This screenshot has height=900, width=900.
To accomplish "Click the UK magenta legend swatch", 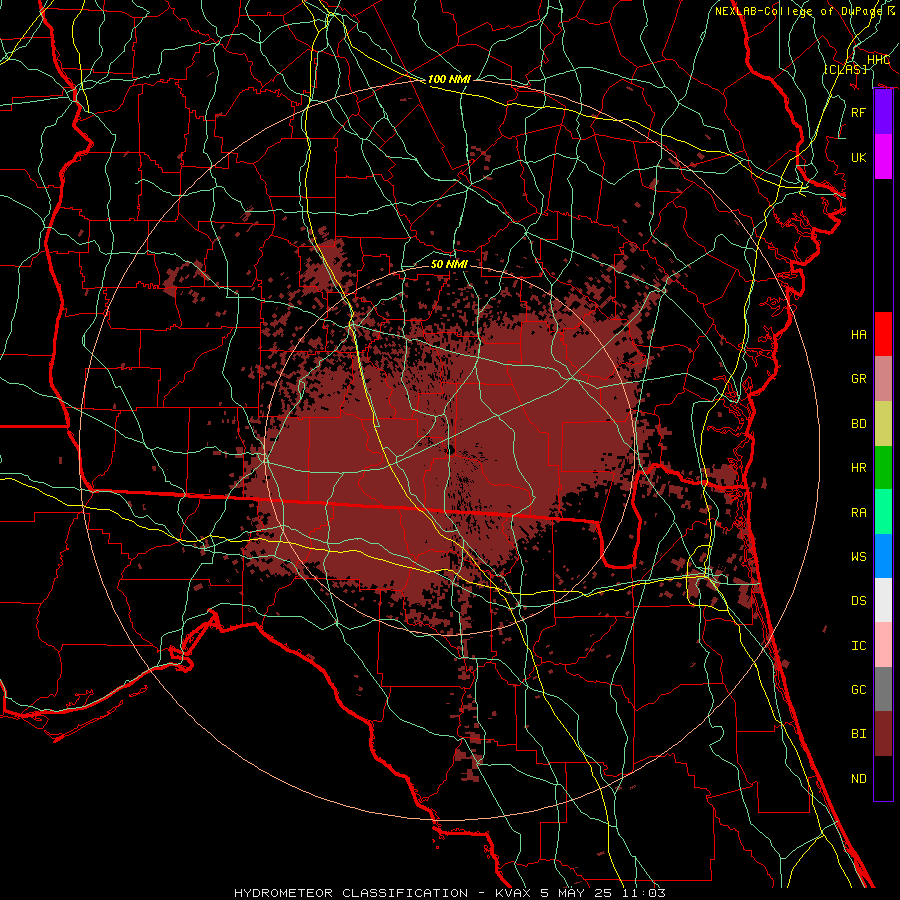I will pos(883,157).
